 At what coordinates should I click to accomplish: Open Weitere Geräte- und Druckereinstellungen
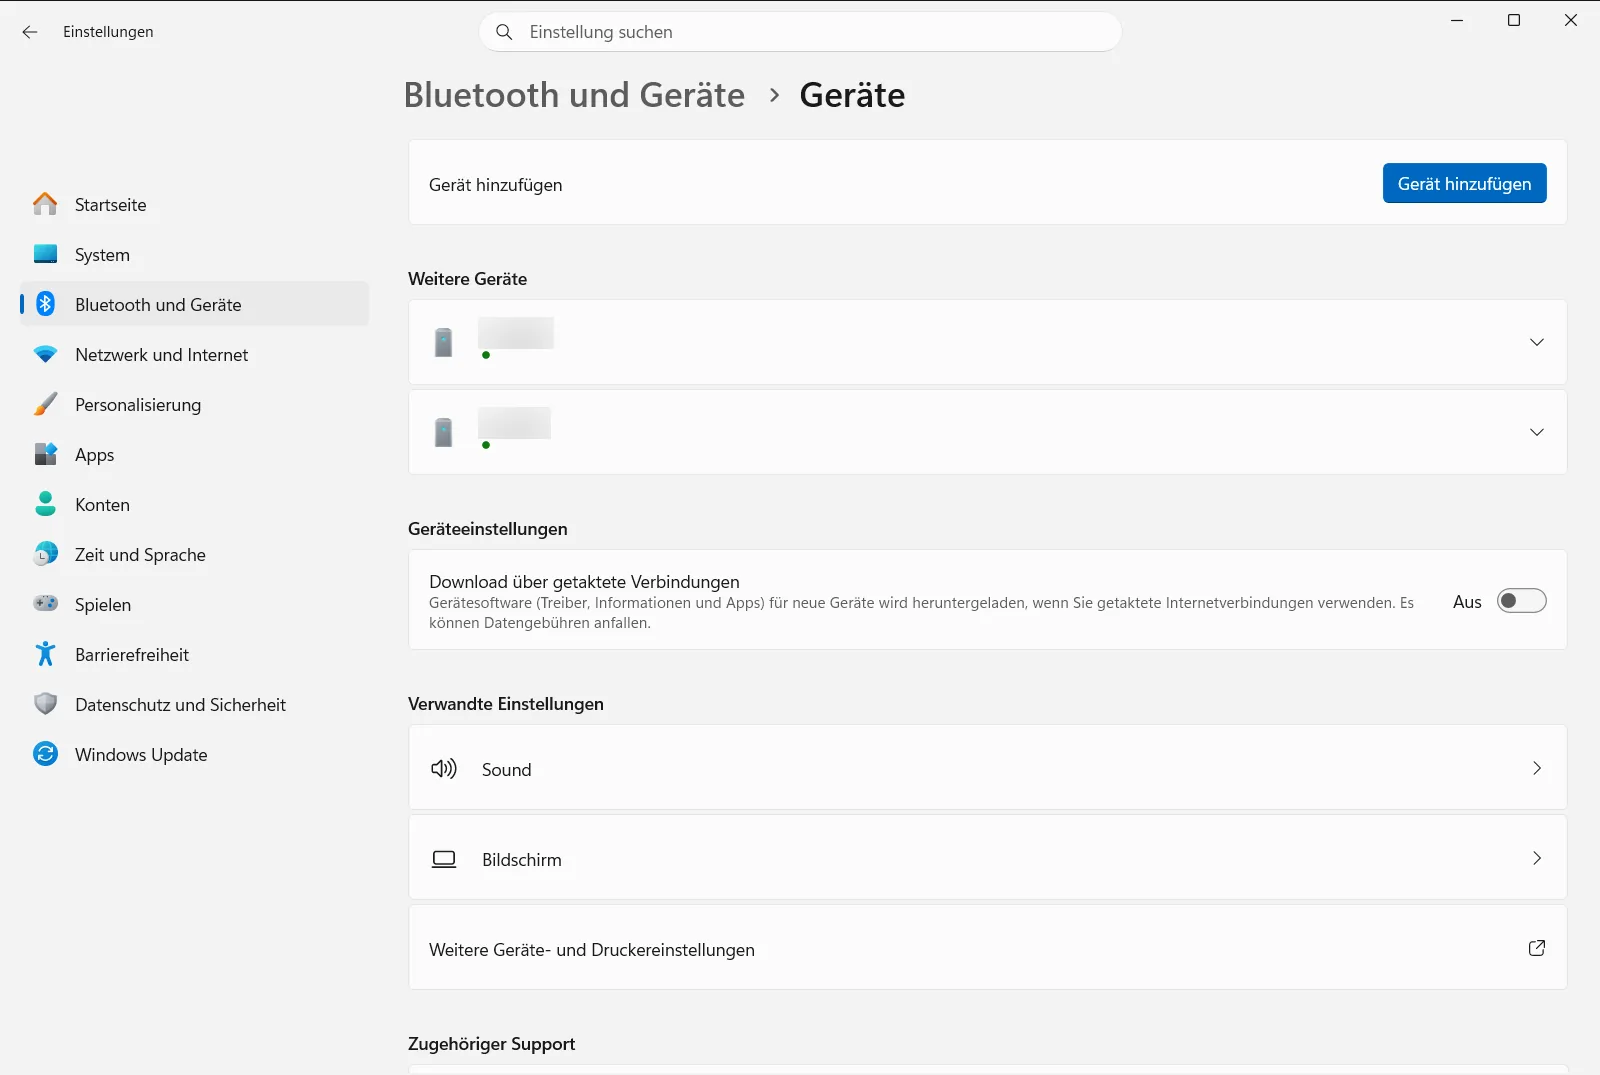987,948
